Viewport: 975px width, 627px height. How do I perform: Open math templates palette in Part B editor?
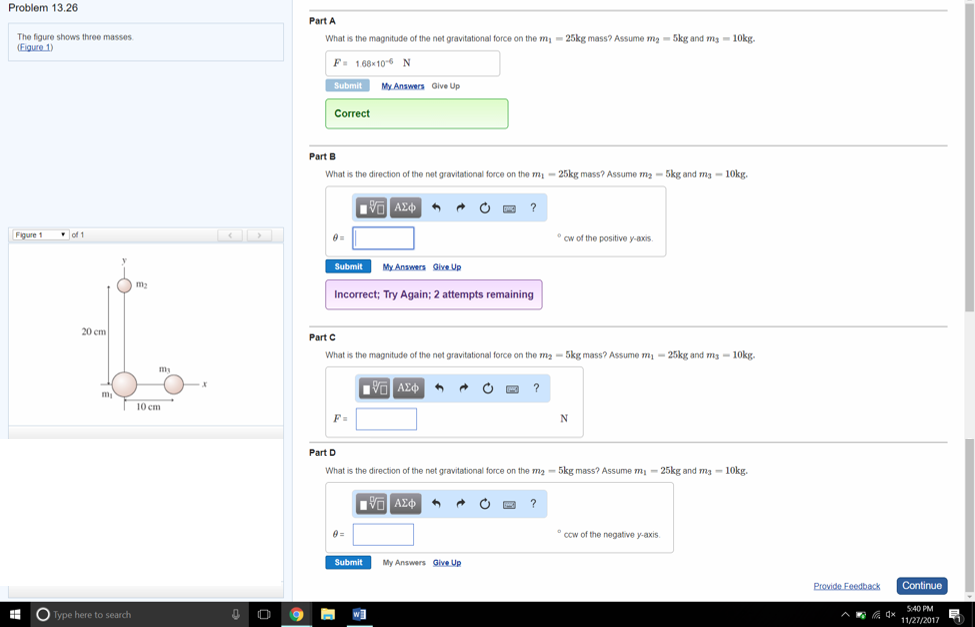(x=373, y=207)
